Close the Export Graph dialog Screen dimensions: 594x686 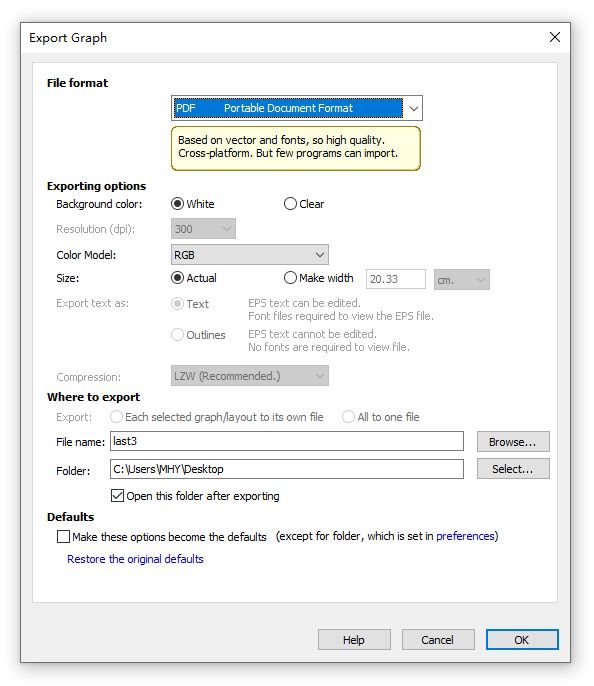(x=555, y=37)
